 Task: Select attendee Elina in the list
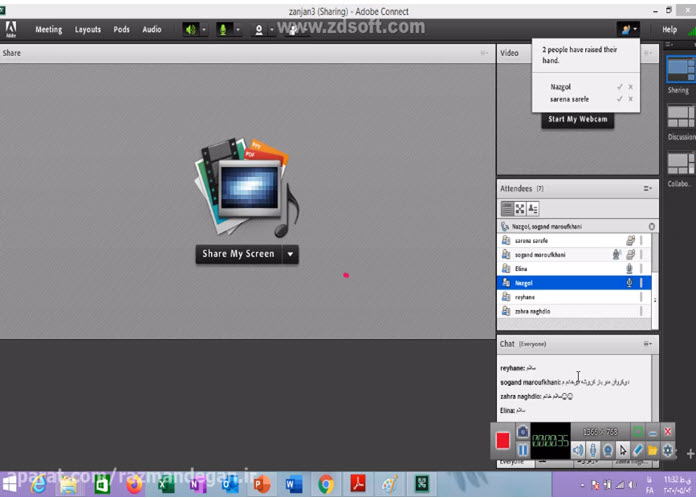574,269
